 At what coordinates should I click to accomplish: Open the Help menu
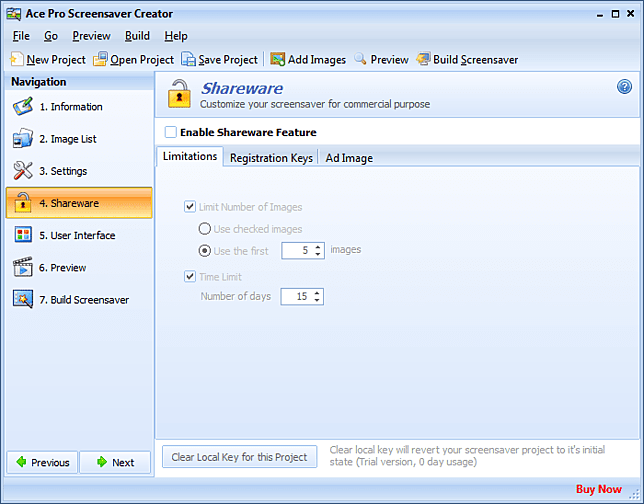tap(176, 36)
